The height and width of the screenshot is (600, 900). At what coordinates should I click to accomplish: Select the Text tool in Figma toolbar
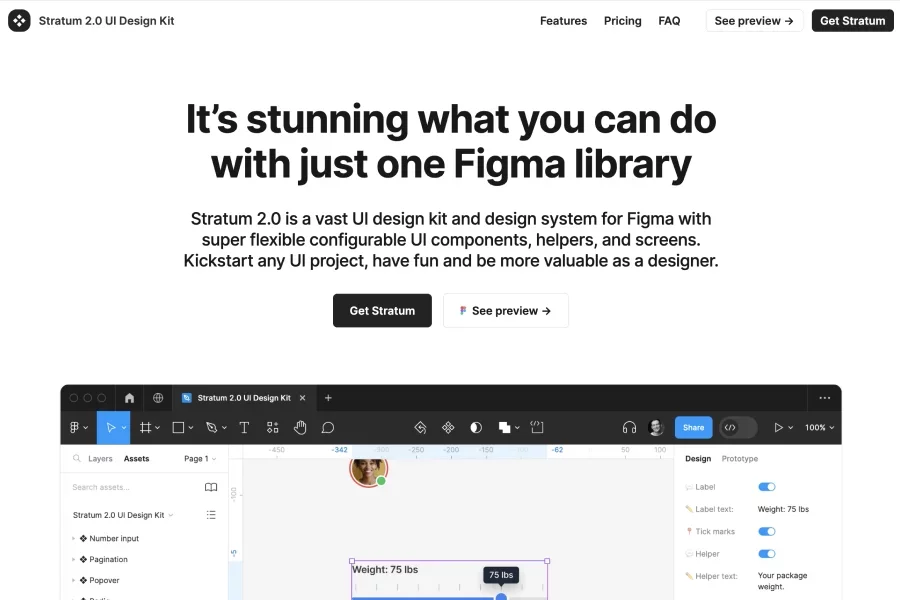coord(244,427)
